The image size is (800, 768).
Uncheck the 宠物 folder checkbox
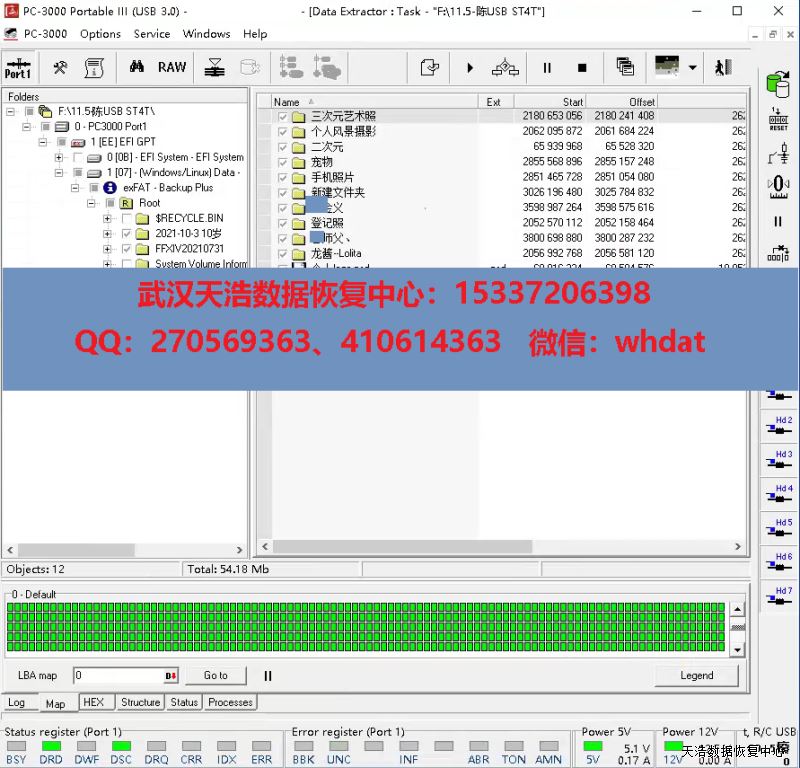click(283, 162)
